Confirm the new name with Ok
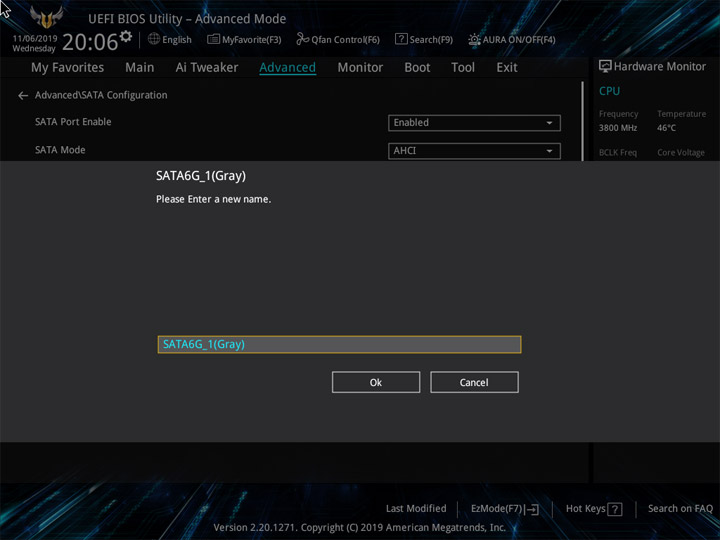Viewport: 720px width, 540px height. [x=376, y=382]
